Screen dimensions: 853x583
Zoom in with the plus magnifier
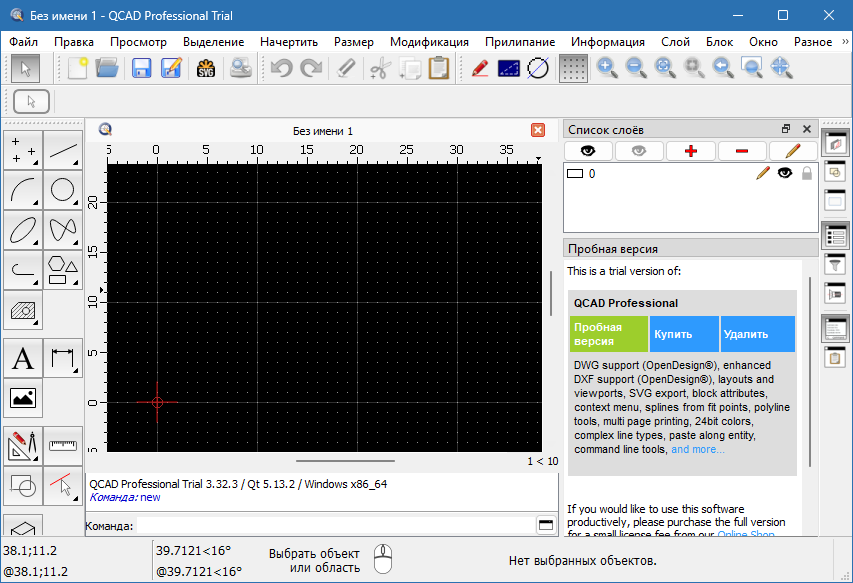(x=607, y=69)
